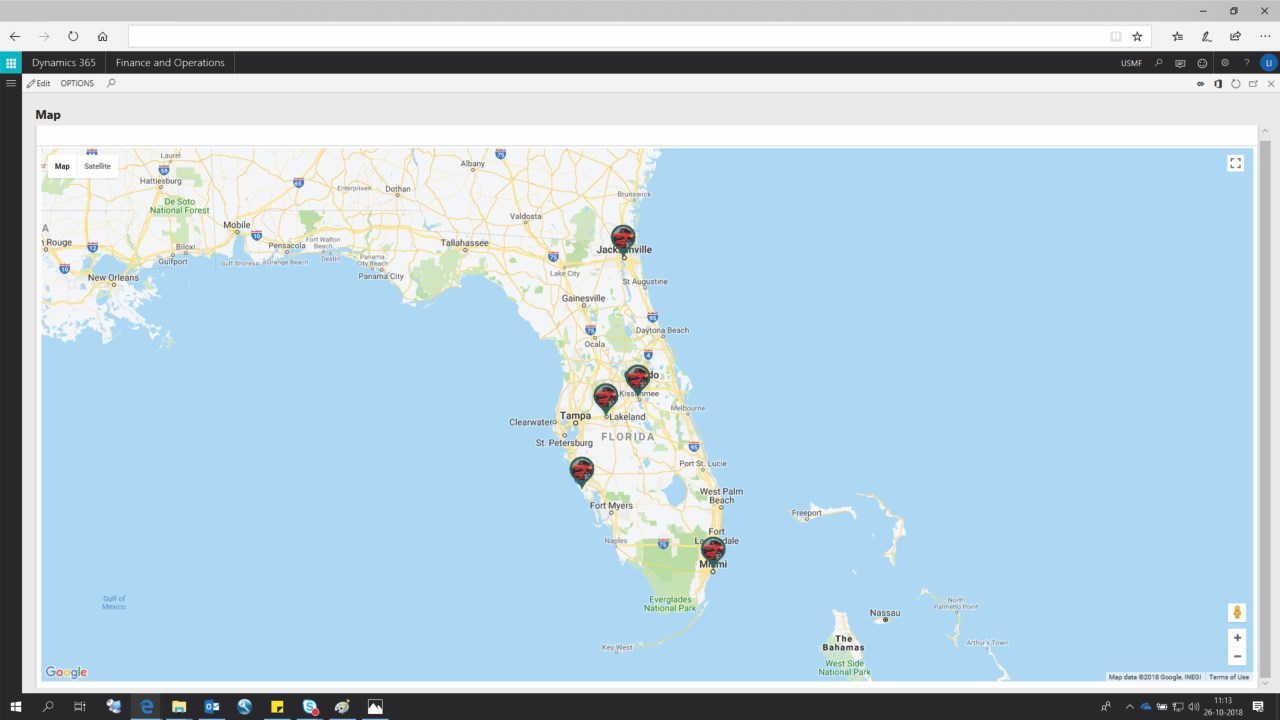Open File Explorer from taskbar

pos(179,707)
